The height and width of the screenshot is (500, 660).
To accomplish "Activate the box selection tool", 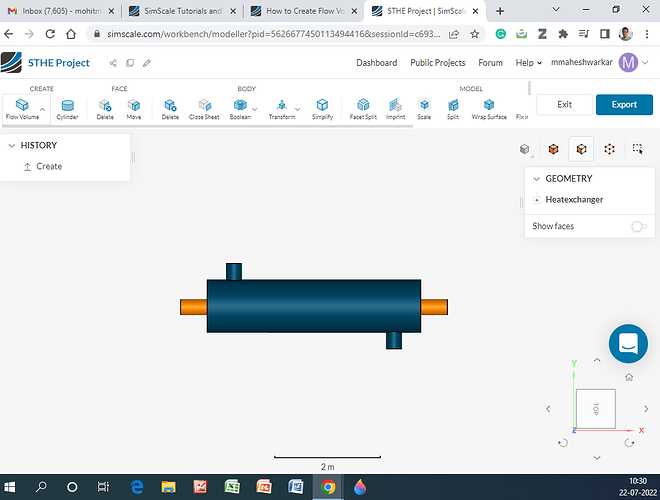I will pyautogui.click(x=637, y=149).
